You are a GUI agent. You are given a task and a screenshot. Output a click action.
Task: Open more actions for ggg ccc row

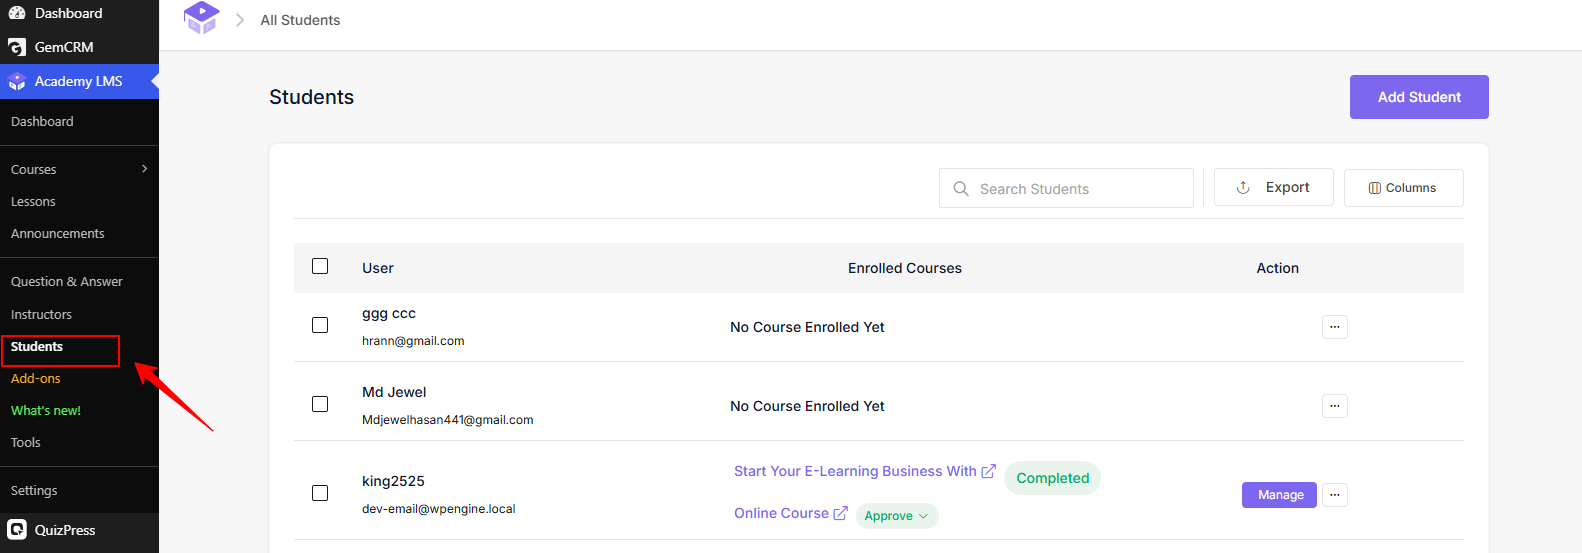[x=1335, y=327]
